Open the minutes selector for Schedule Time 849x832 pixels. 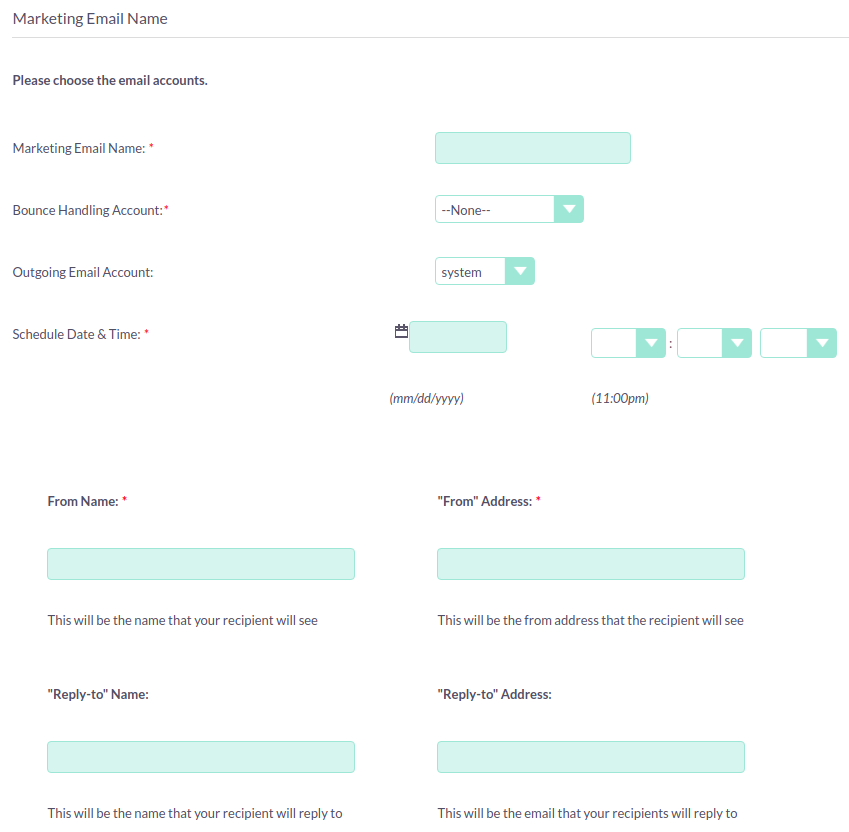click(713, 342)
